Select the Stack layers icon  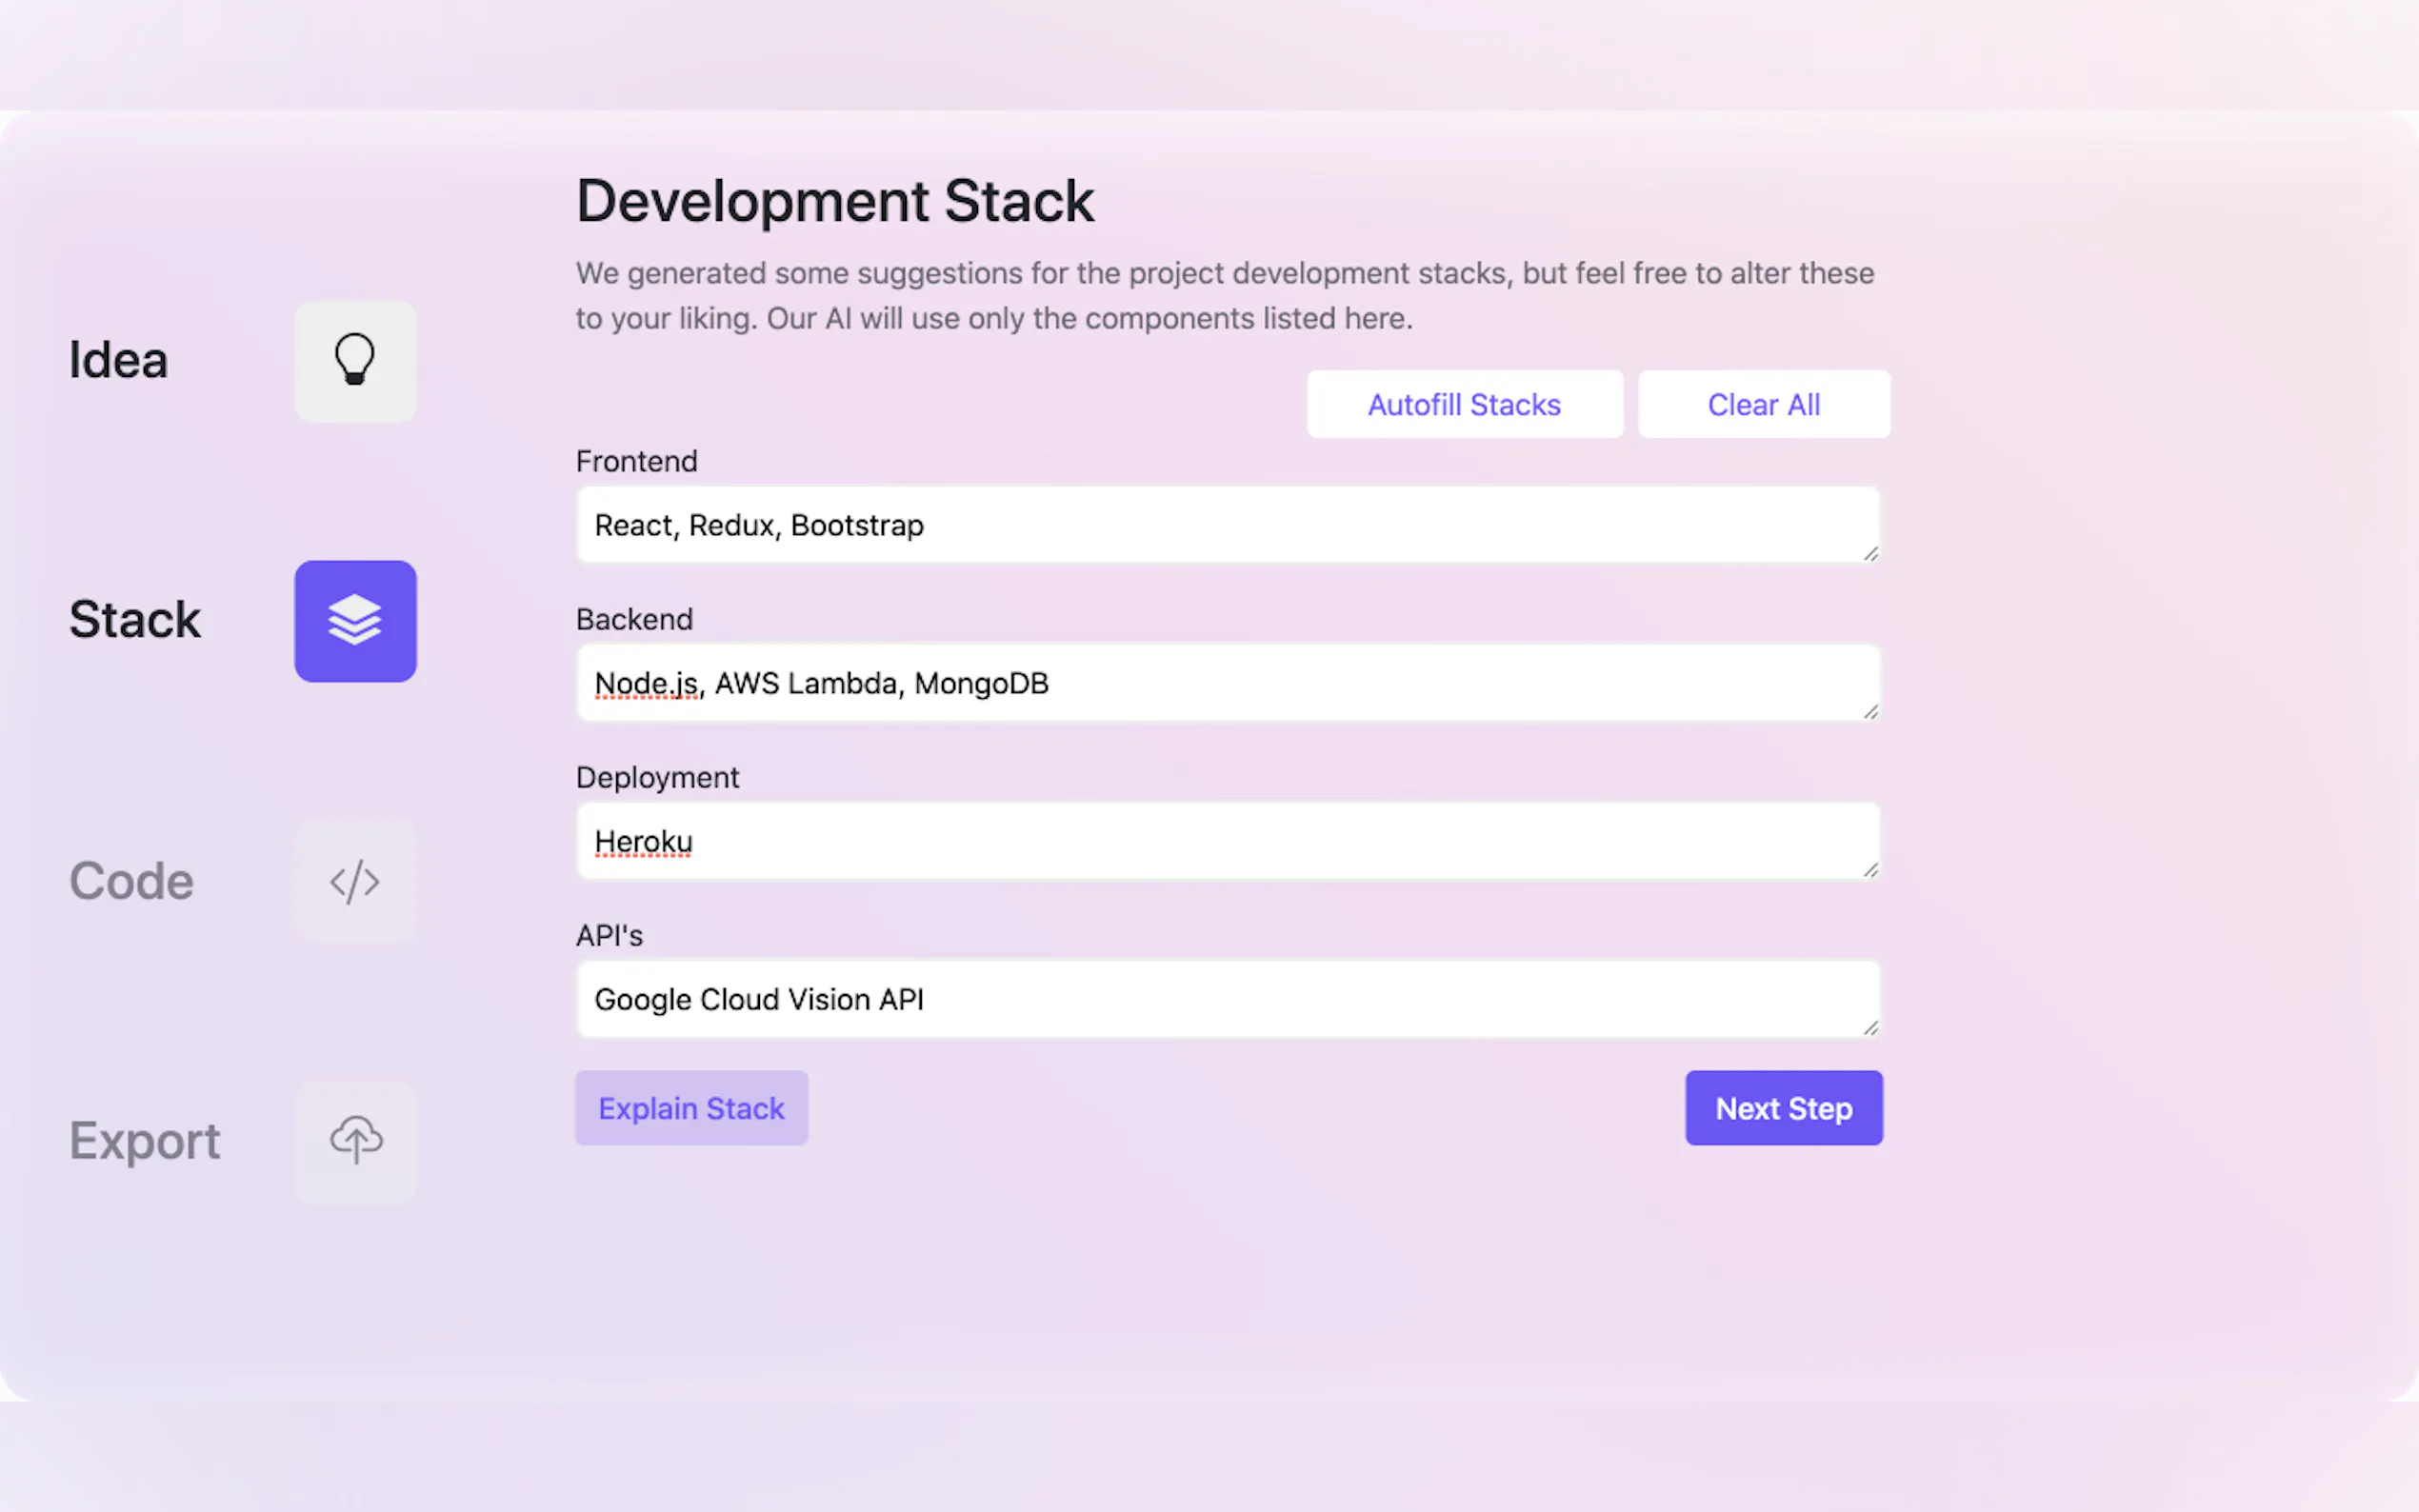(355, 621)
